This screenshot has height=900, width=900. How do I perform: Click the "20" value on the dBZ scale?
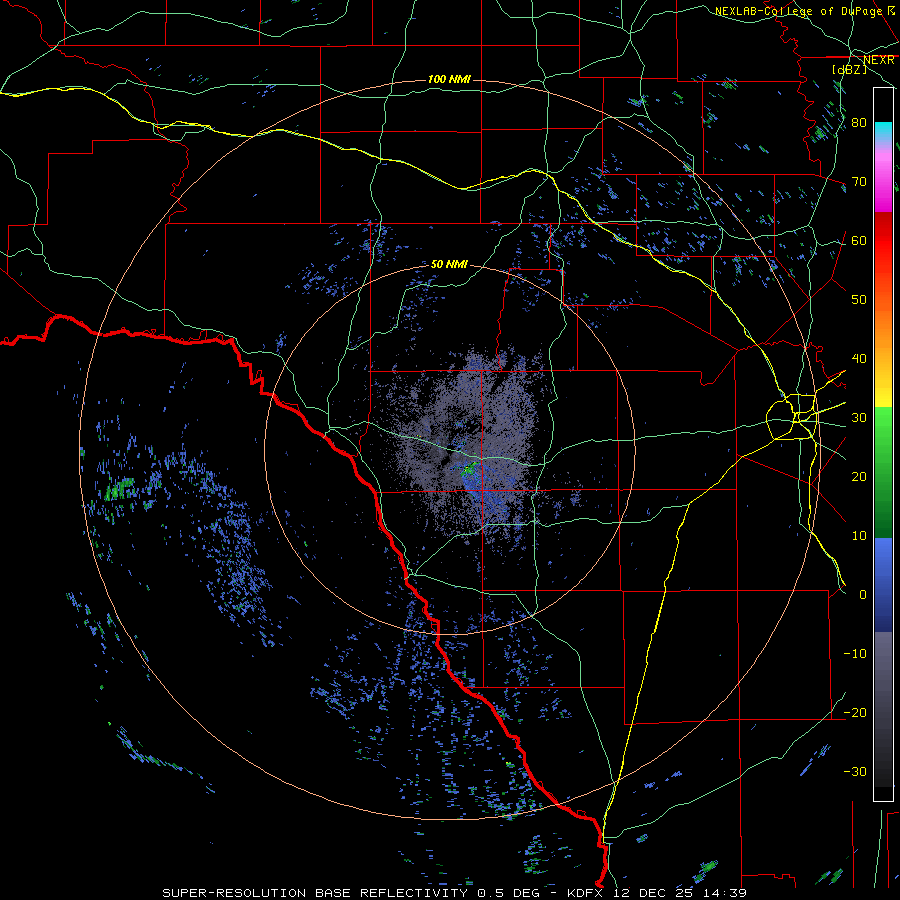[859, 476]
